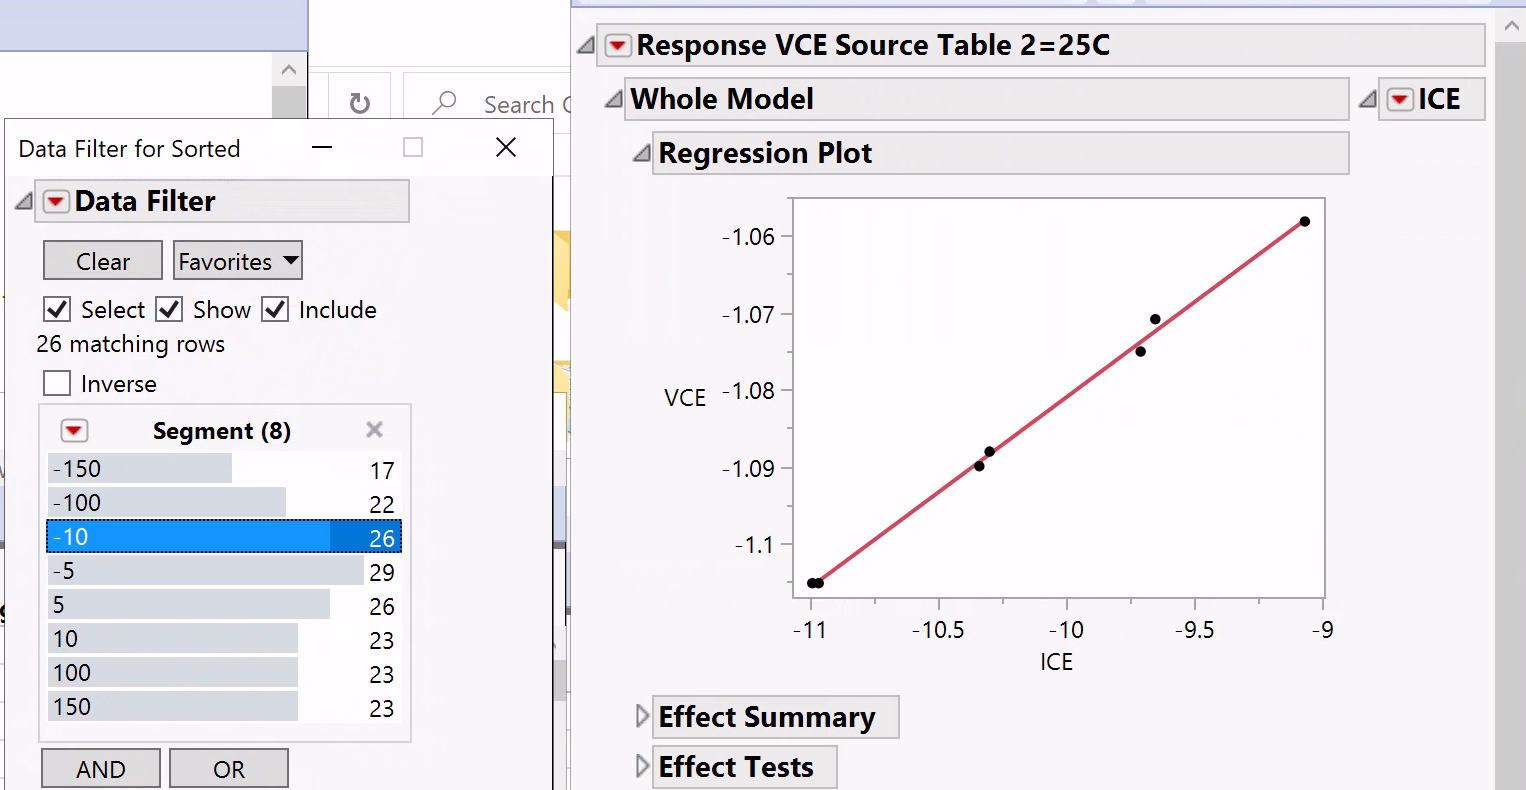
Task: Enable the Inverse checkbox
Action: pyautogui.click(x=58, y=384)
